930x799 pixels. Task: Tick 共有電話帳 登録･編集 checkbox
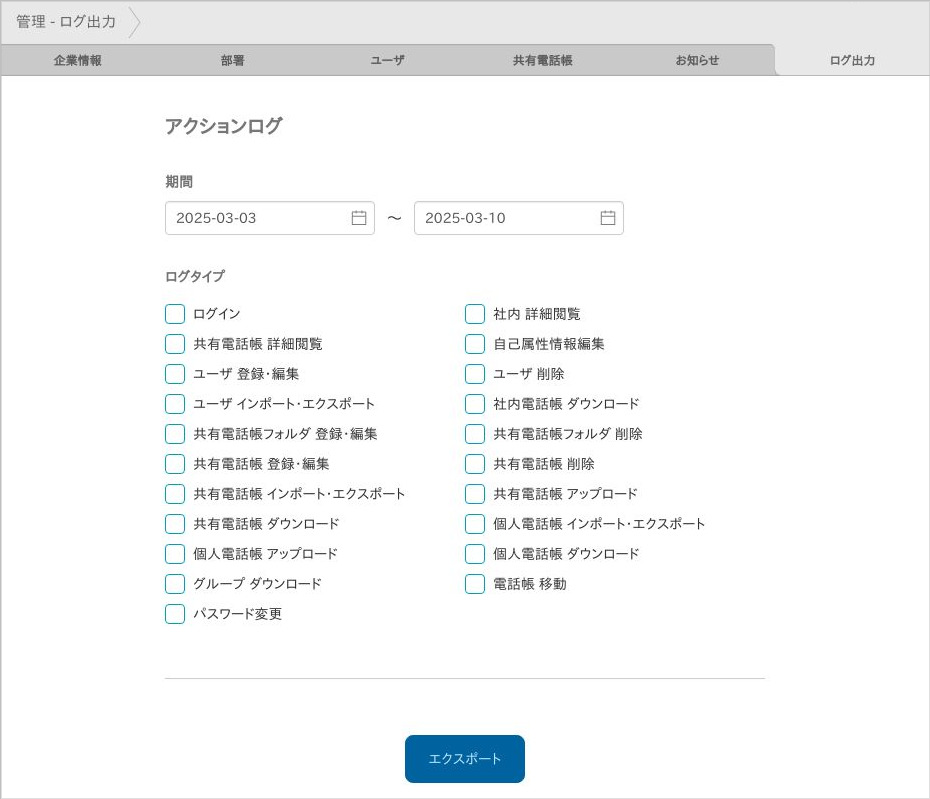coord(175,464)
